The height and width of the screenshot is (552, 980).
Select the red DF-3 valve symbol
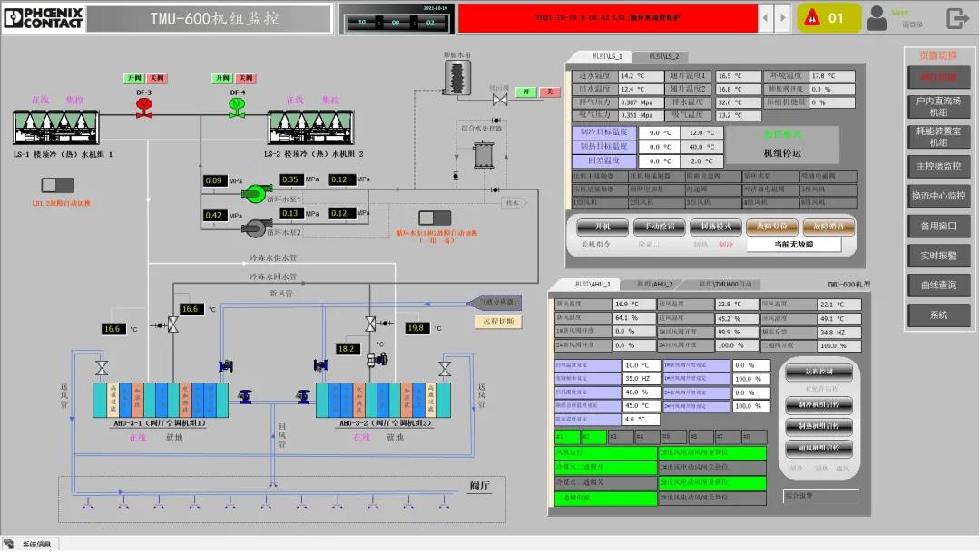(144, 107)
